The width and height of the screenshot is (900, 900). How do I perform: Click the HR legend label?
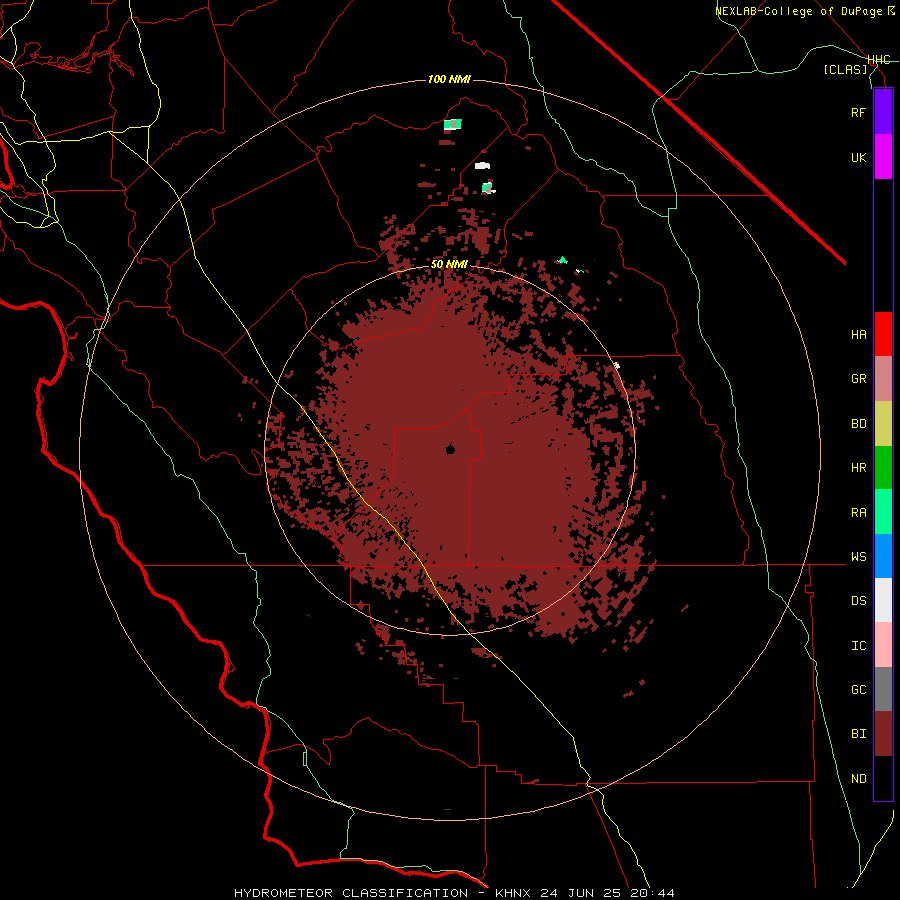click(858, 468)
